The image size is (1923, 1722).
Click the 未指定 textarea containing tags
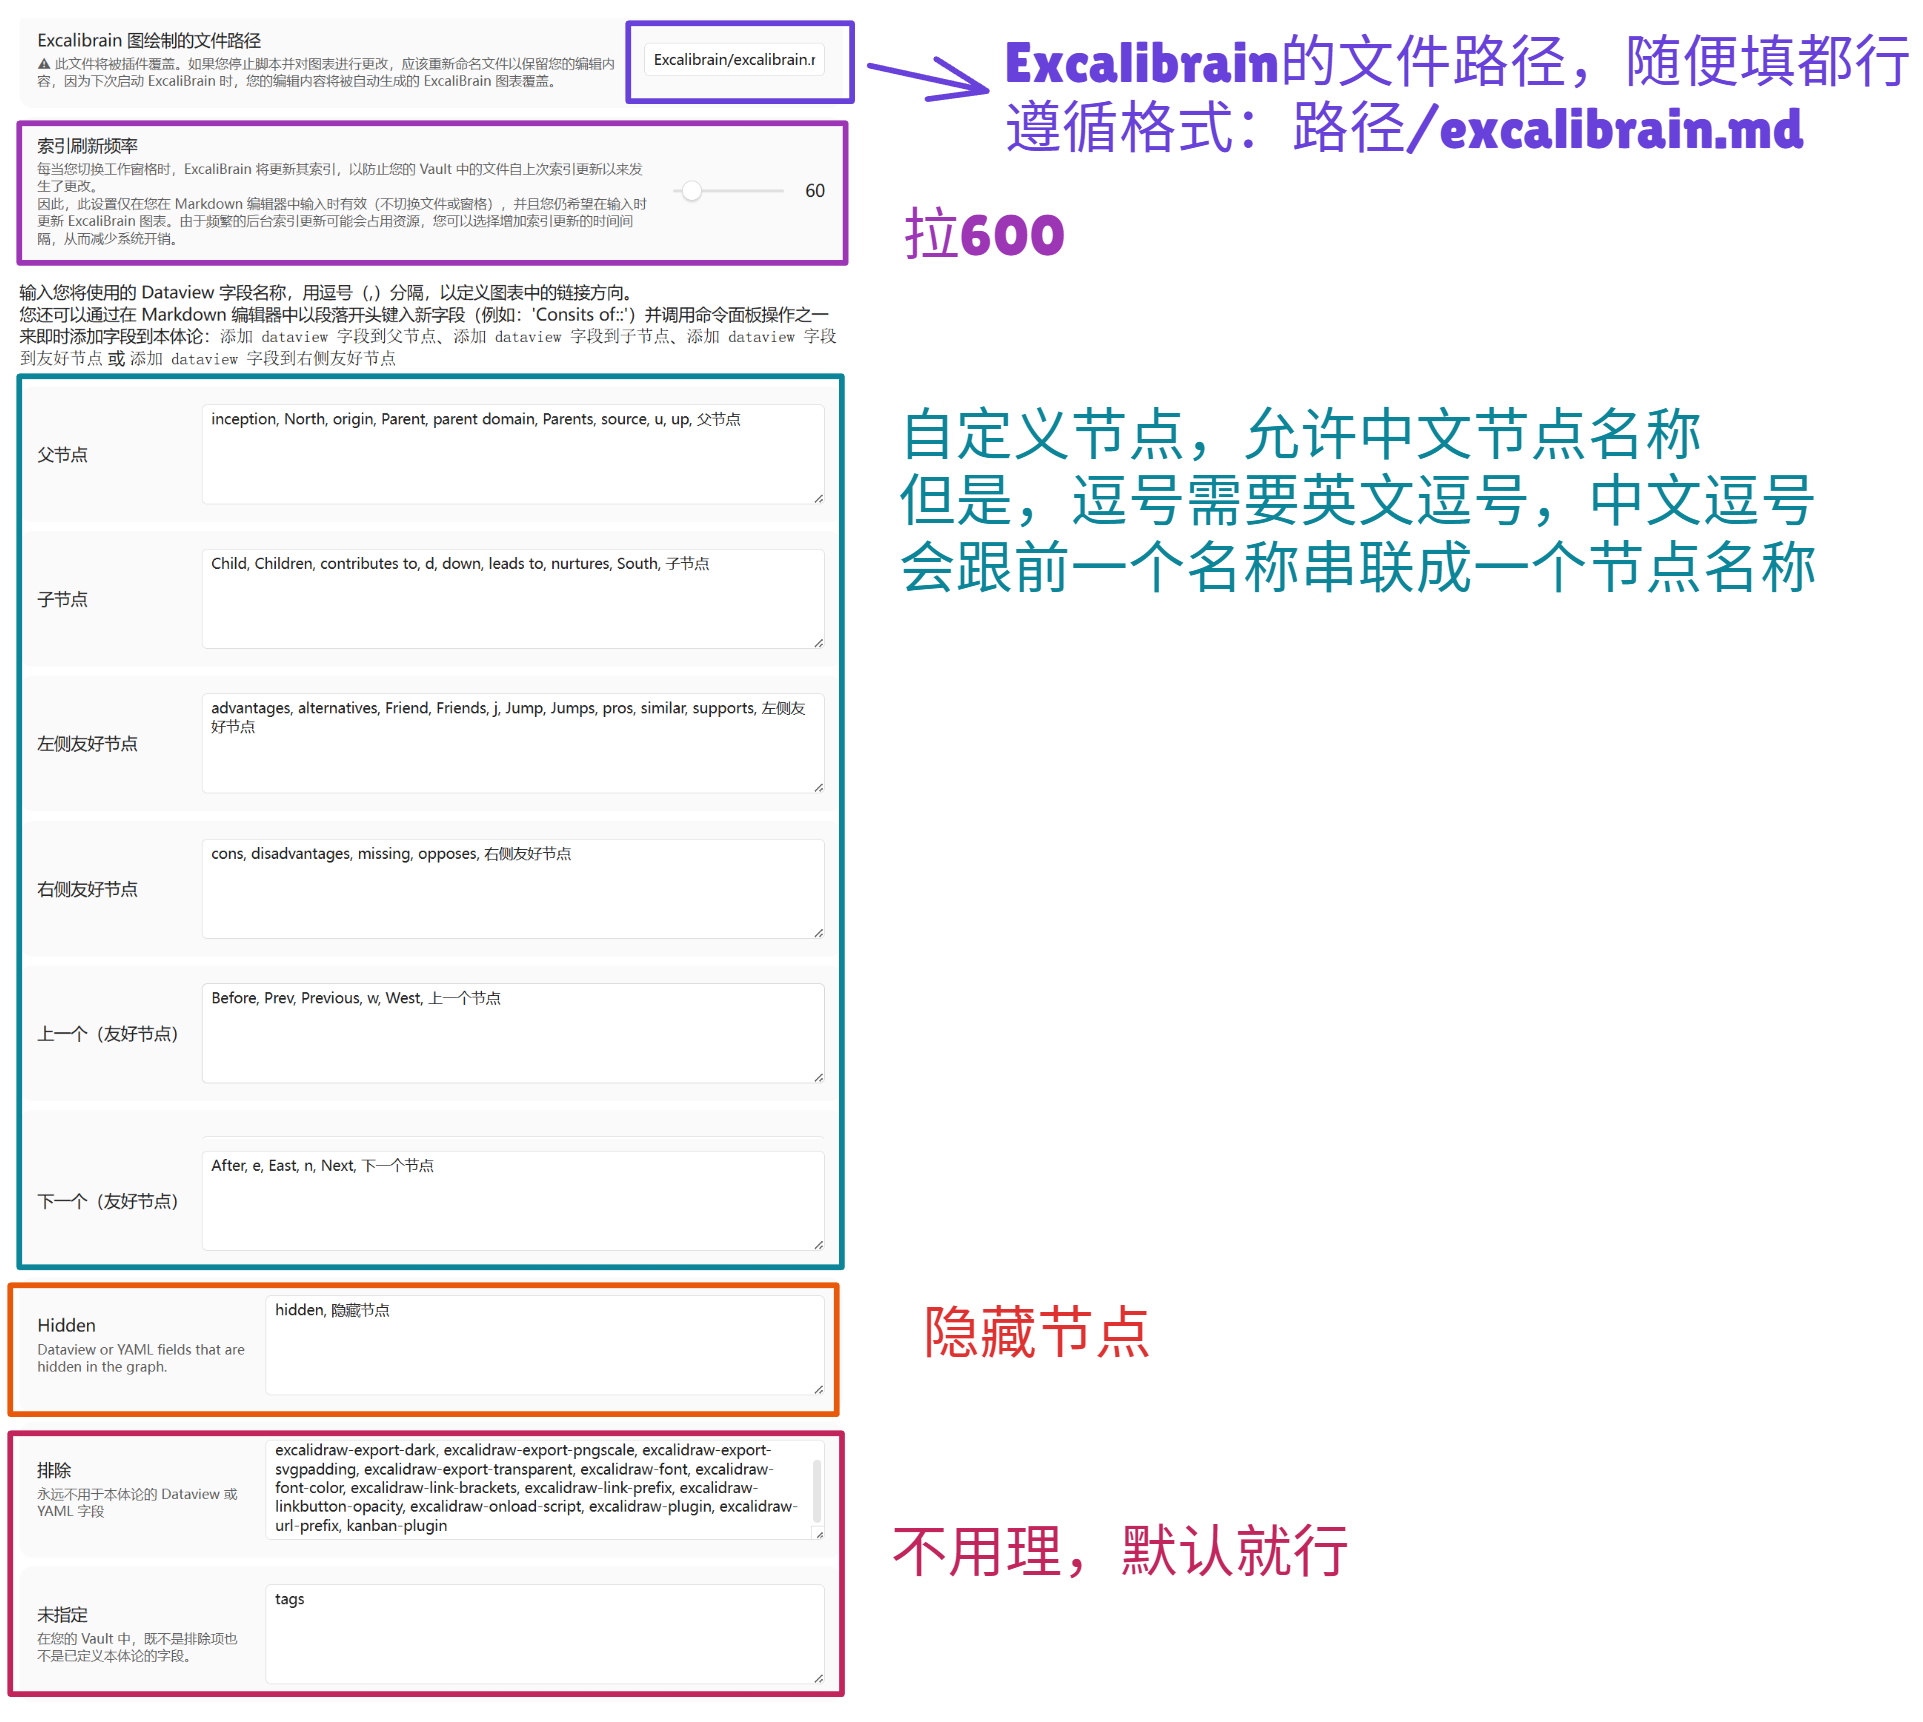(544, 1633)
